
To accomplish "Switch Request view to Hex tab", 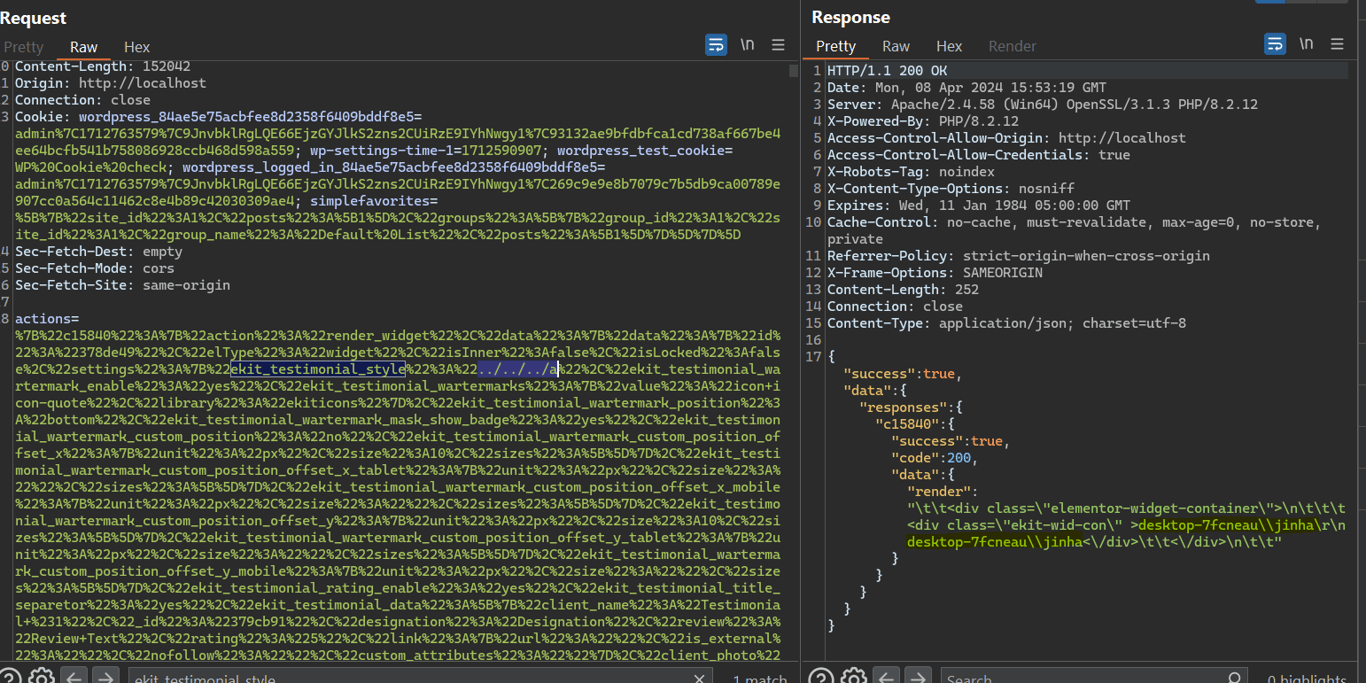I will point(137,47).
